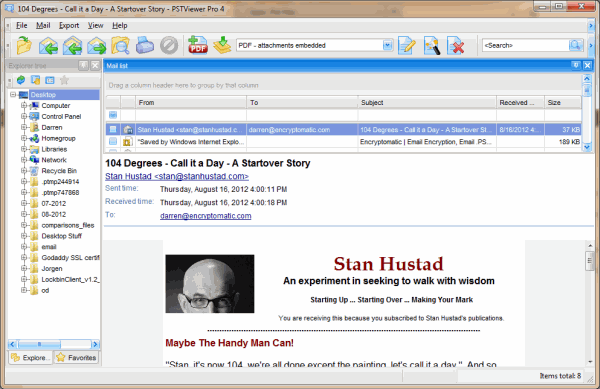The height and width of the screenshot is (389, 600).
Task: Expand the email folder node
Action: pyautogui.click(x=24, y=247)
